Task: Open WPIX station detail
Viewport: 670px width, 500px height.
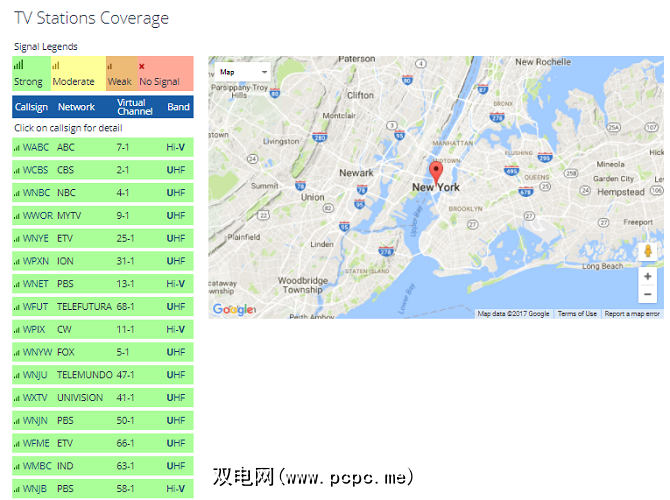Action: [34, 329]
